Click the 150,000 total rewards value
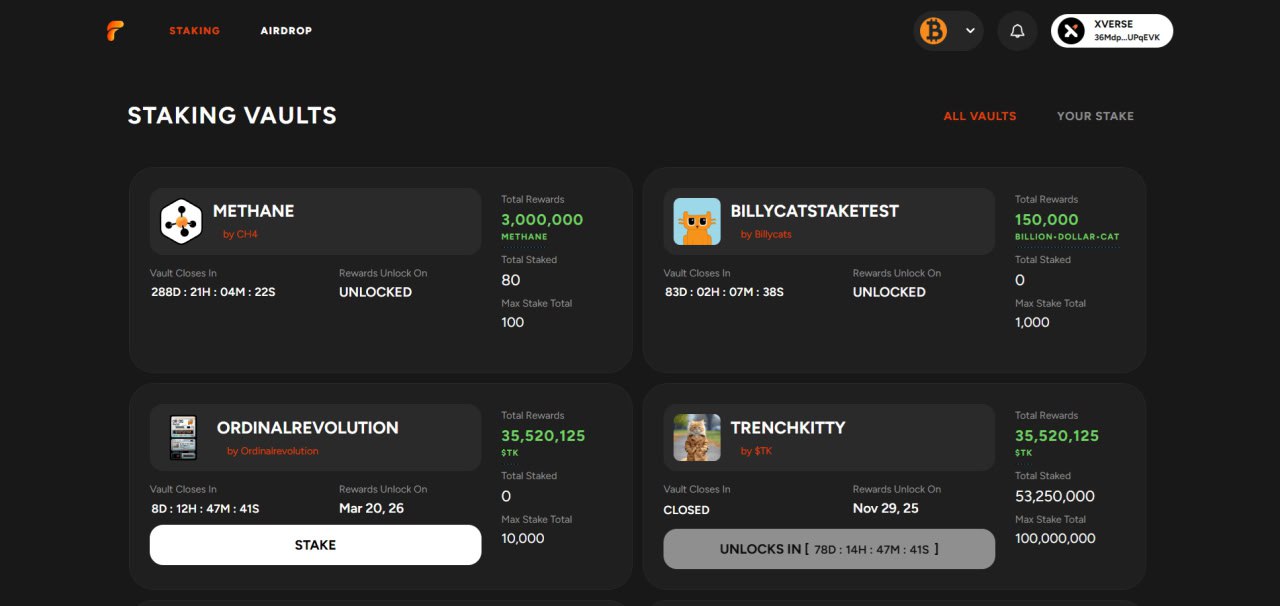 pos(1047,219)
